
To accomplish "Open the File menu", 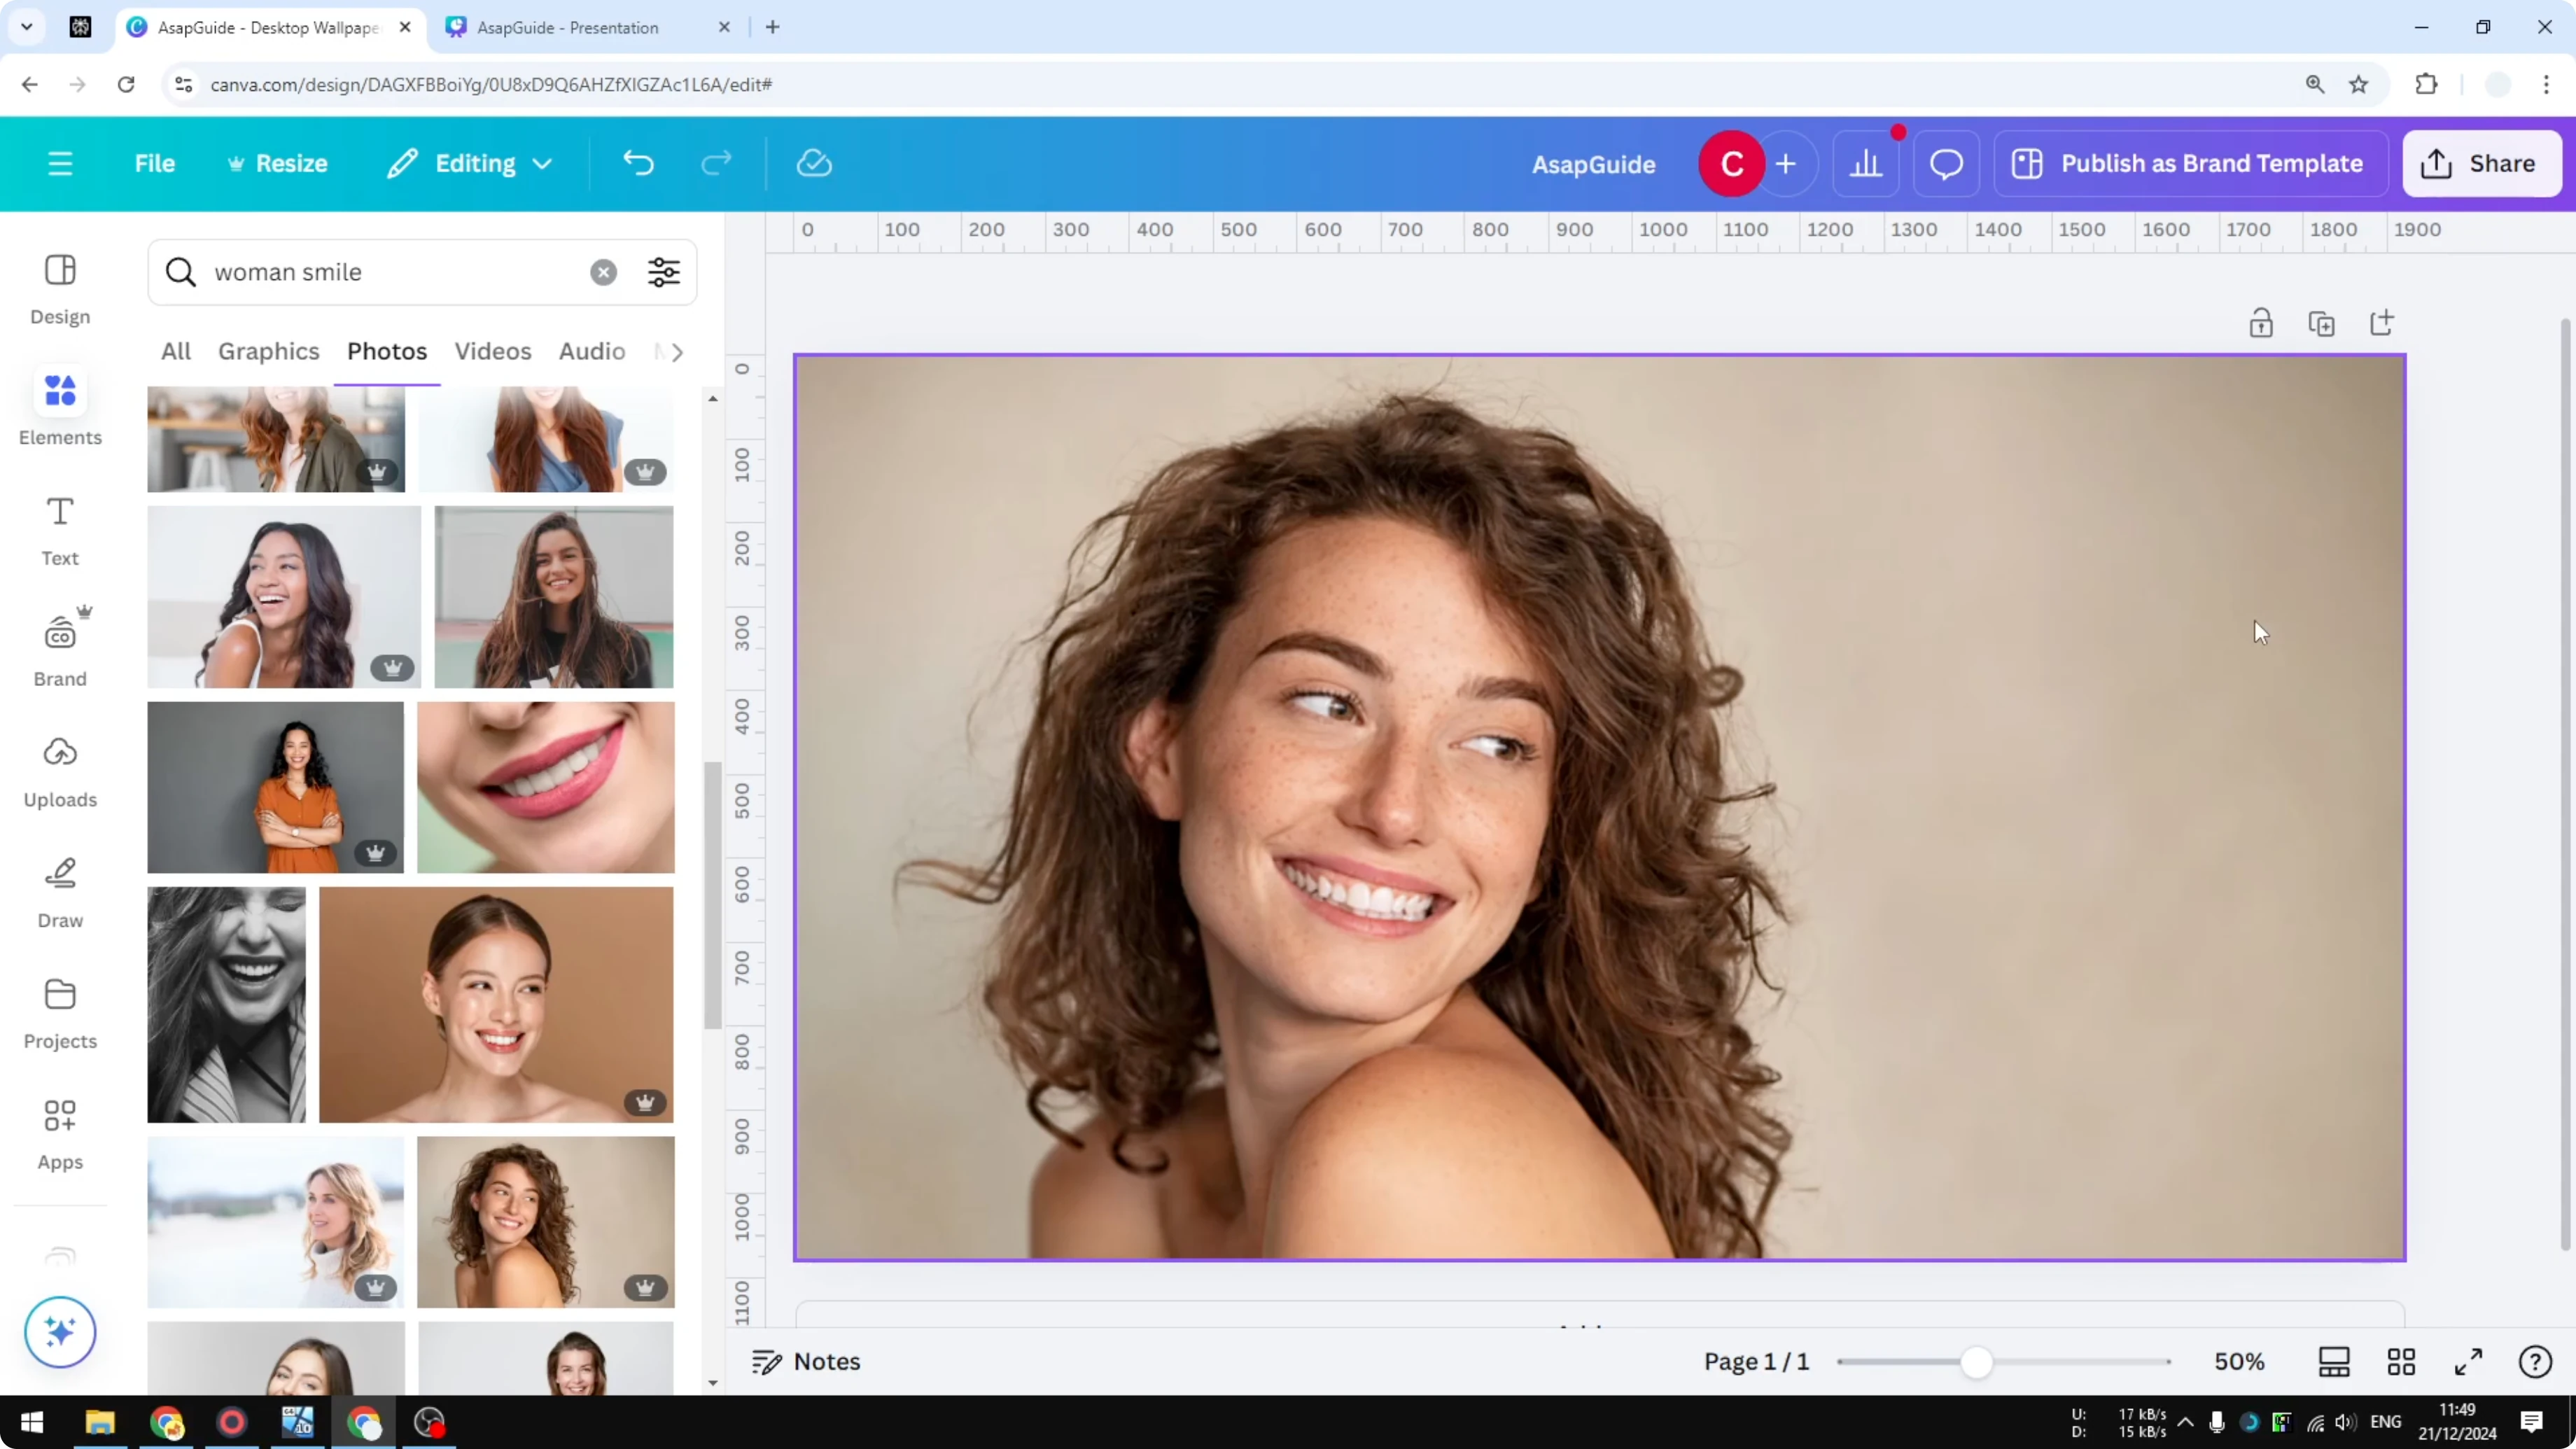I will pos(155,163).
